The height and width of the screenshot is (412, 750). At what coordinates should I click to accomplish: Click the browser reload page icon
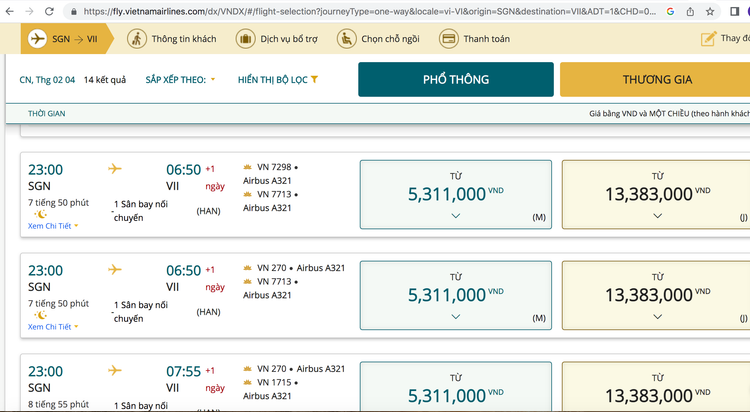point(48,11)
